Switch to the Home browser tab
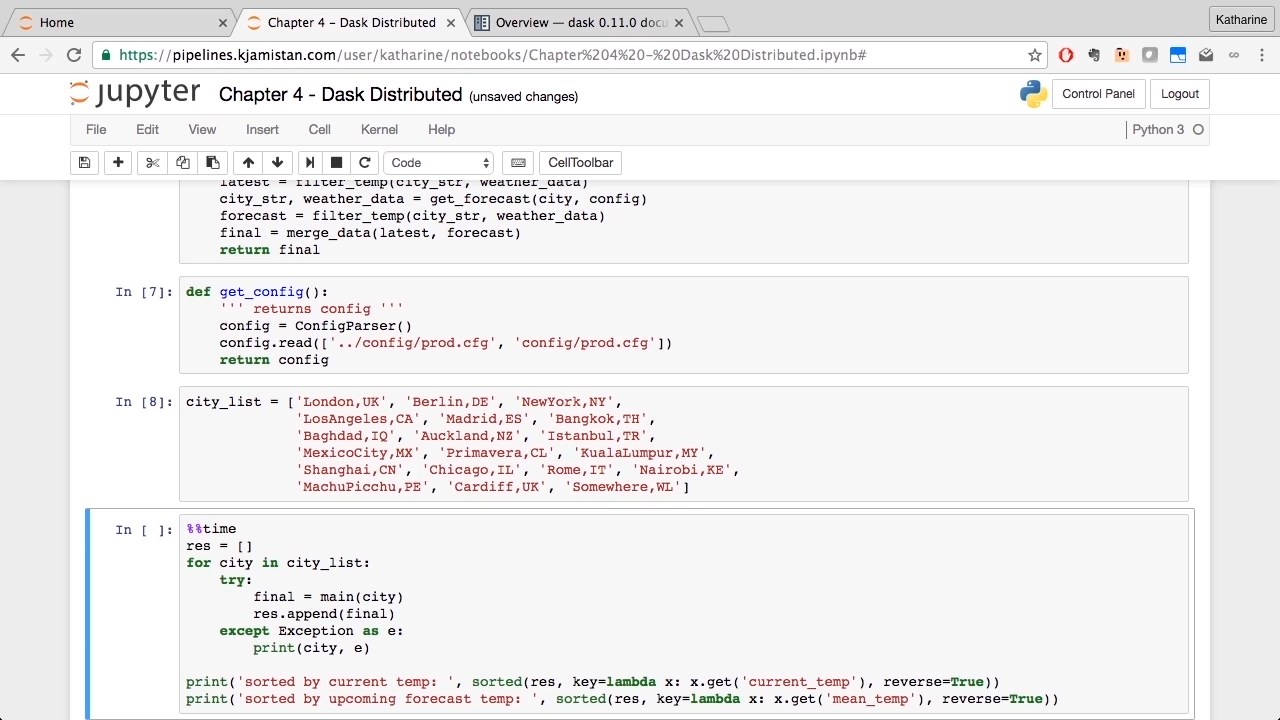 [120, 22]
